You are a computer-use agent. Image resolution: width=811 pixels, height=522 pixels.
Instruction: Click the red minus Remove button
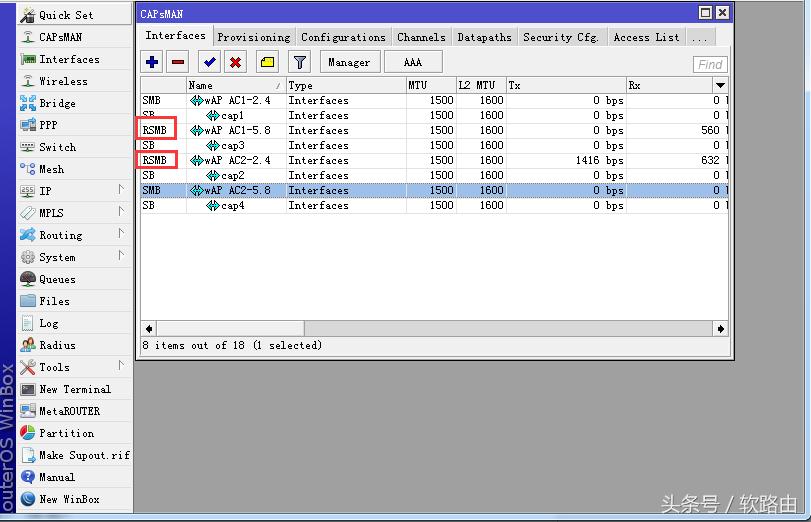[177, 62]
